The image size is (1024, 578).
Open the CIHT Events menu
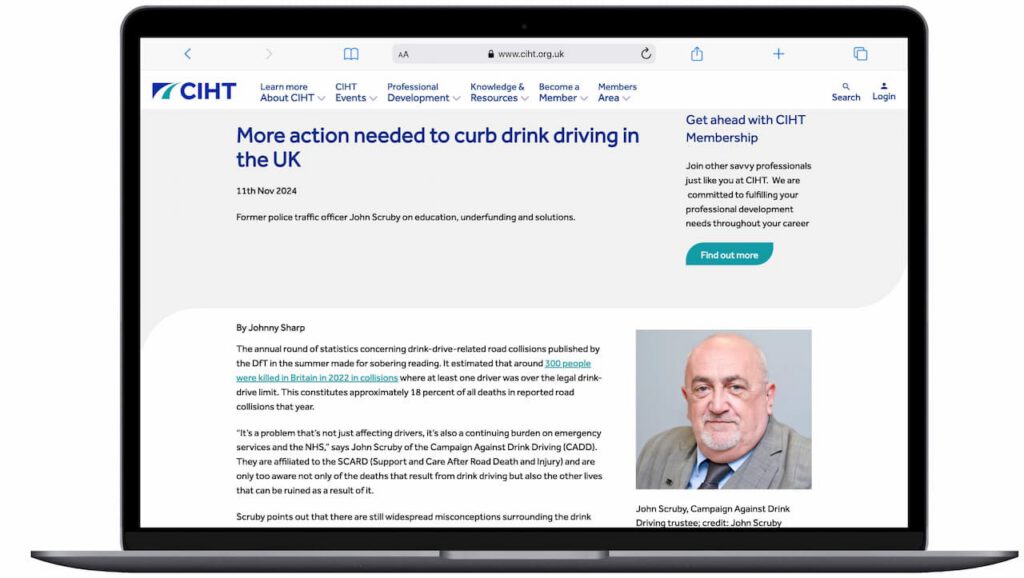pyautogui.click(x=352, y=92)
